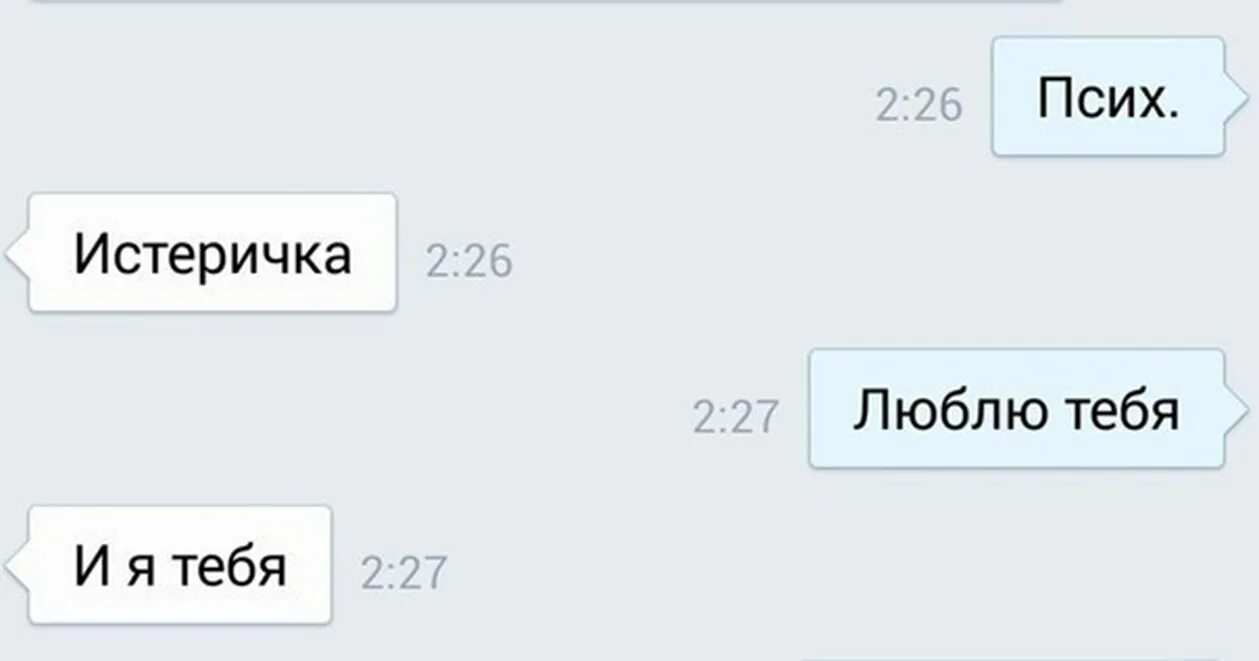Select the outgoing message bubble saying Псих.
Image resolution: width=1259 pixels, height=661 pixels.
pyautogui.click(x=1108, y=96)
